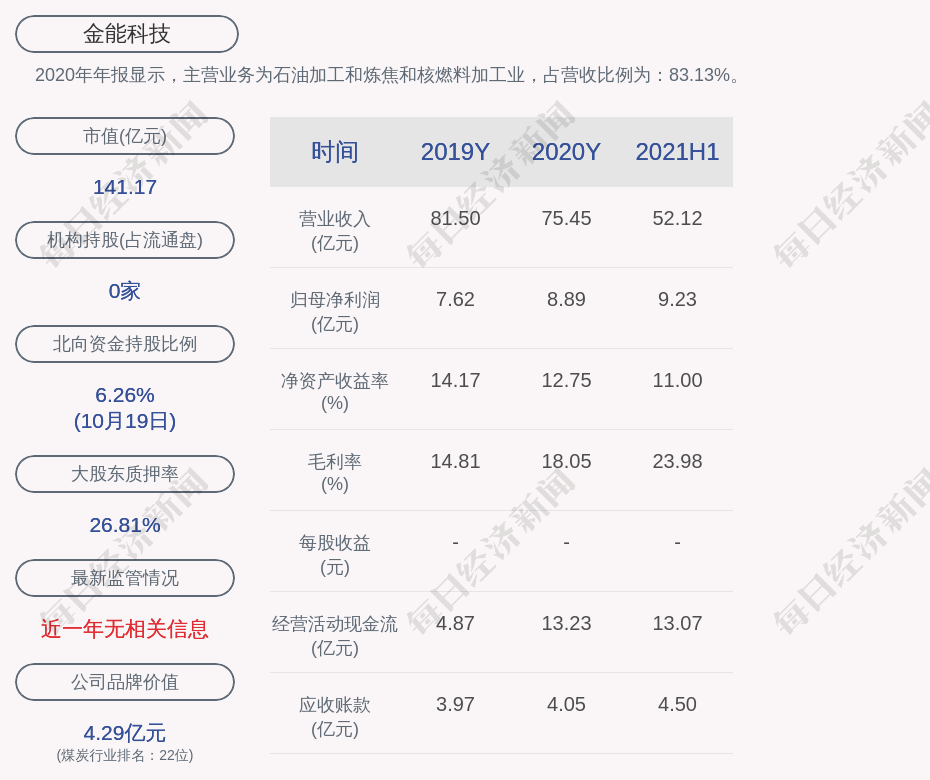Click the 14.81 gross margin cell
The image size is (930, 780).
click(x=456, y=461)
